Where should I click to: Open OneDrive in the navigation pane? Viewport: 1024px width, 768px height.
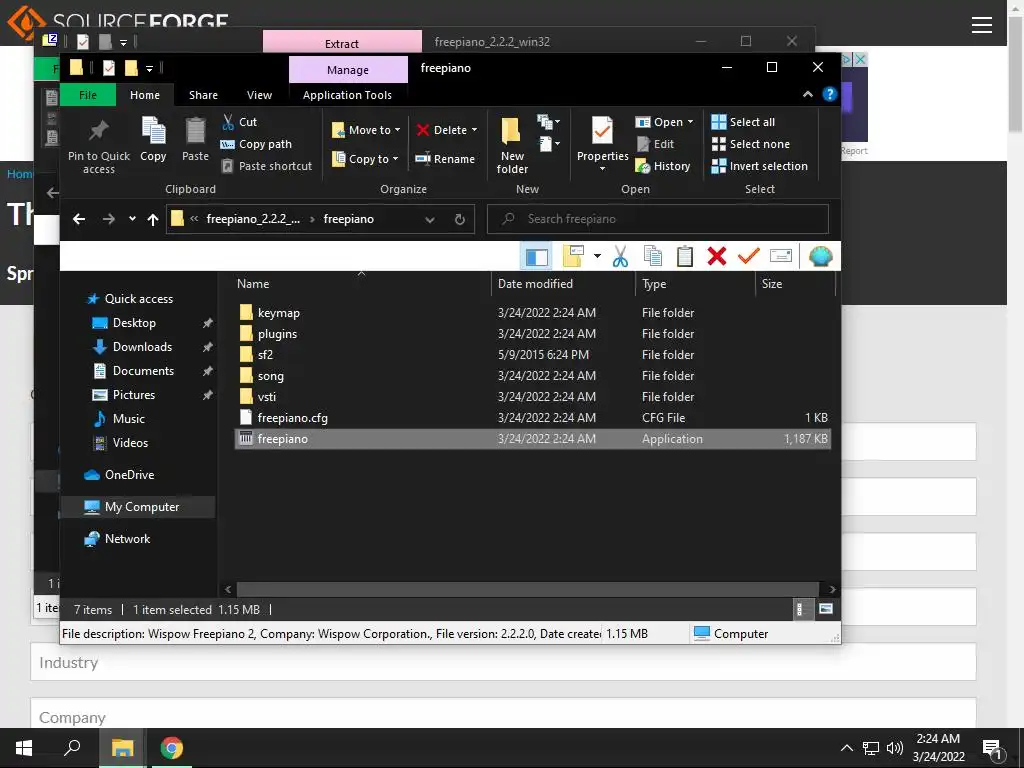click(x=129, y=475)
